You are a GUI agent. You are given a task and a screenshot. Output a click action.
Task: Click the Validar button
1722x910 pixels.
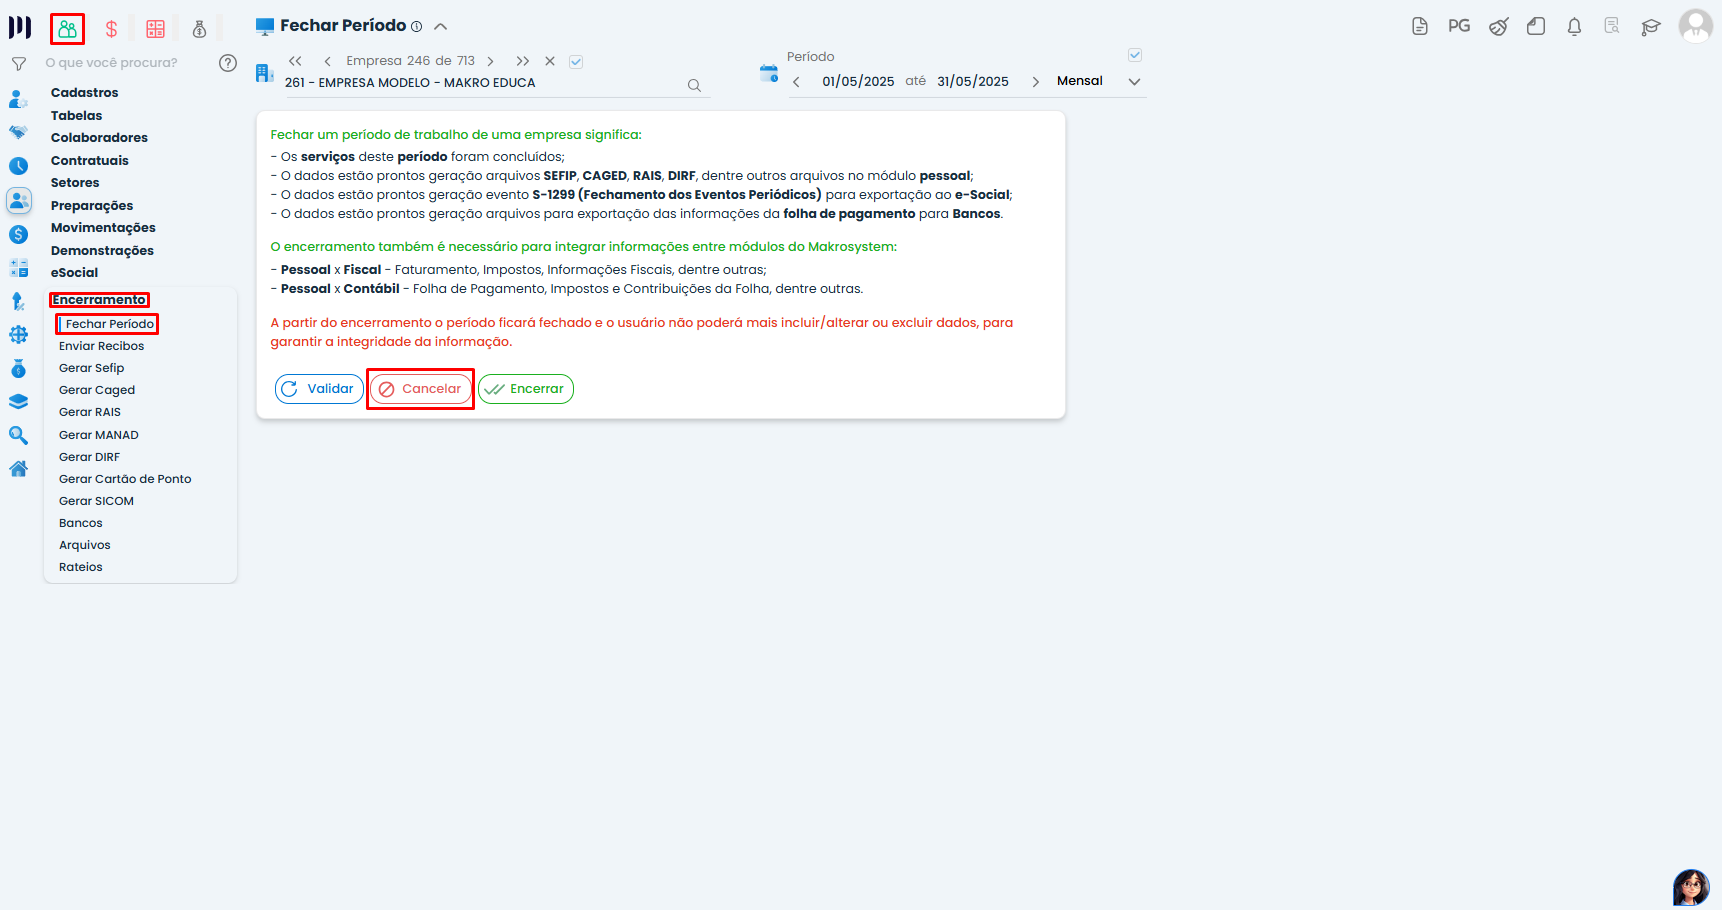[319, 389]
